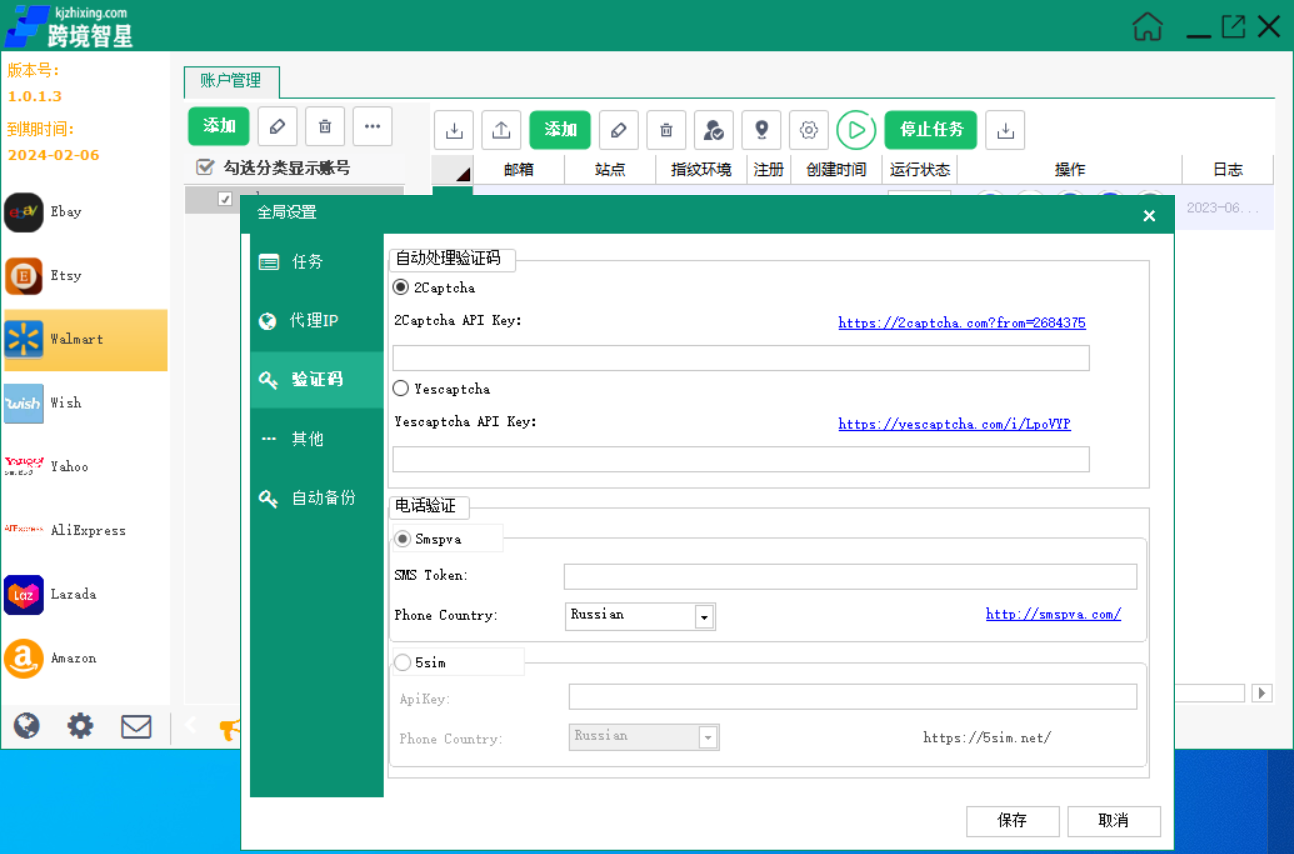Screen dimensions: 1294x854
Task: Click the 保存 button
Action: click(1013, 821)
